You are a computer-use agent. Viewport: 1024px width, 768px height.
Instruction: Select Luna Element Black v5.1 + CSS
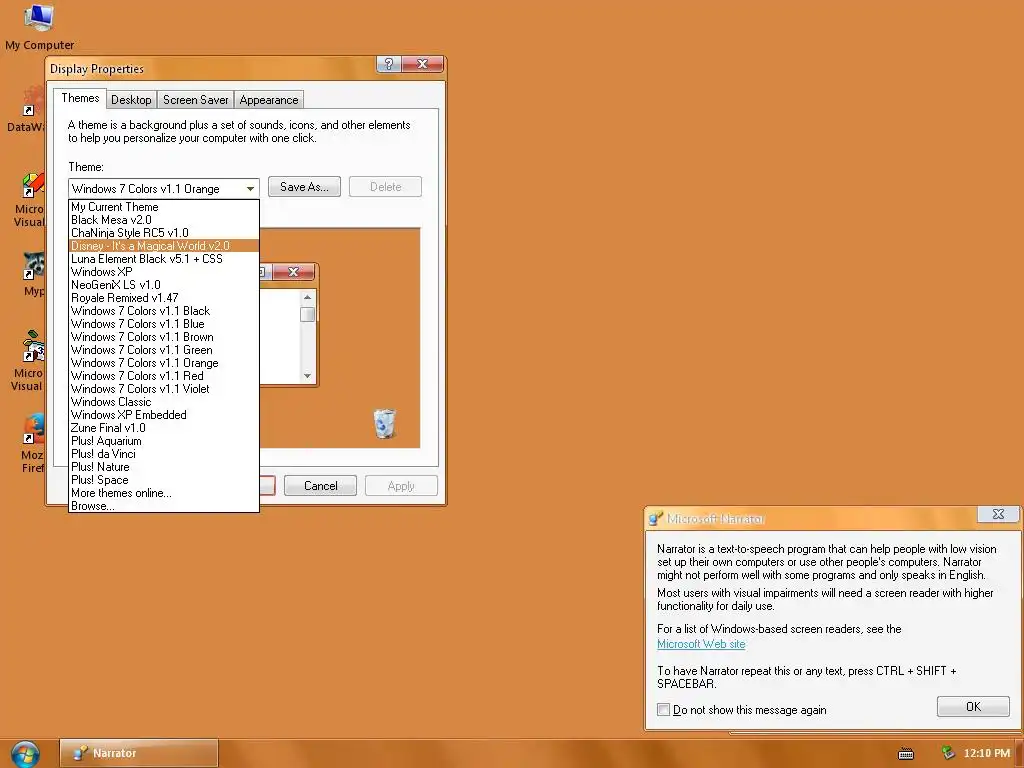pyautogui.click(x=164, y=259)
